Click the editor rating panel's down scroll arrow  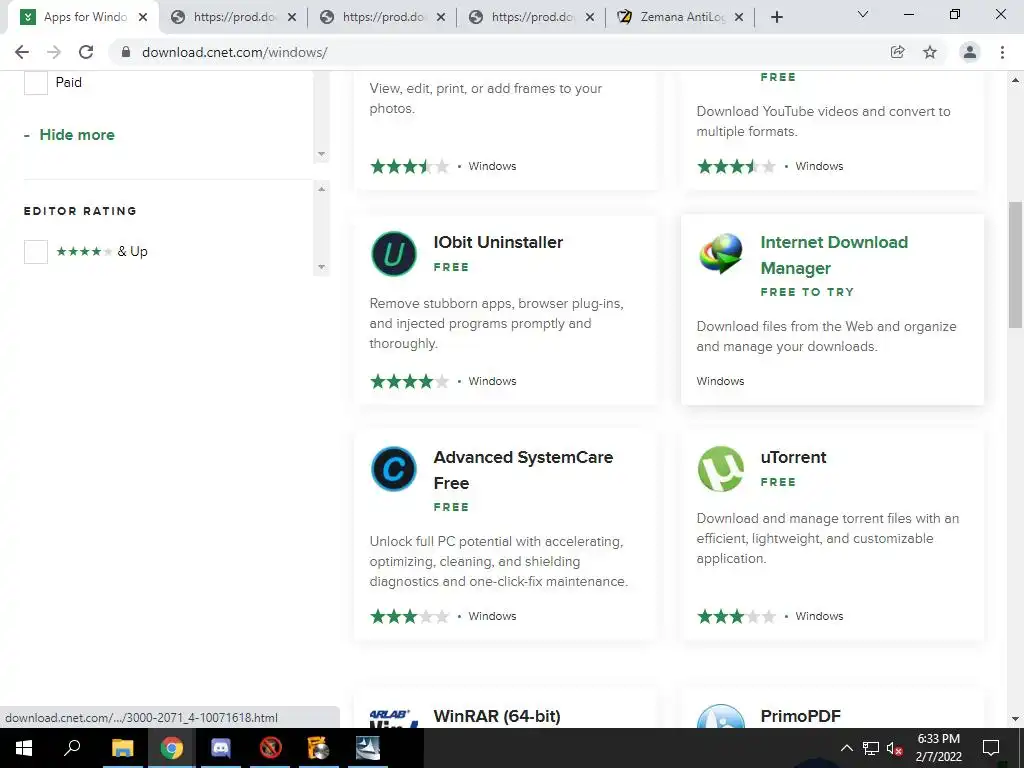[x=321, y=266]
